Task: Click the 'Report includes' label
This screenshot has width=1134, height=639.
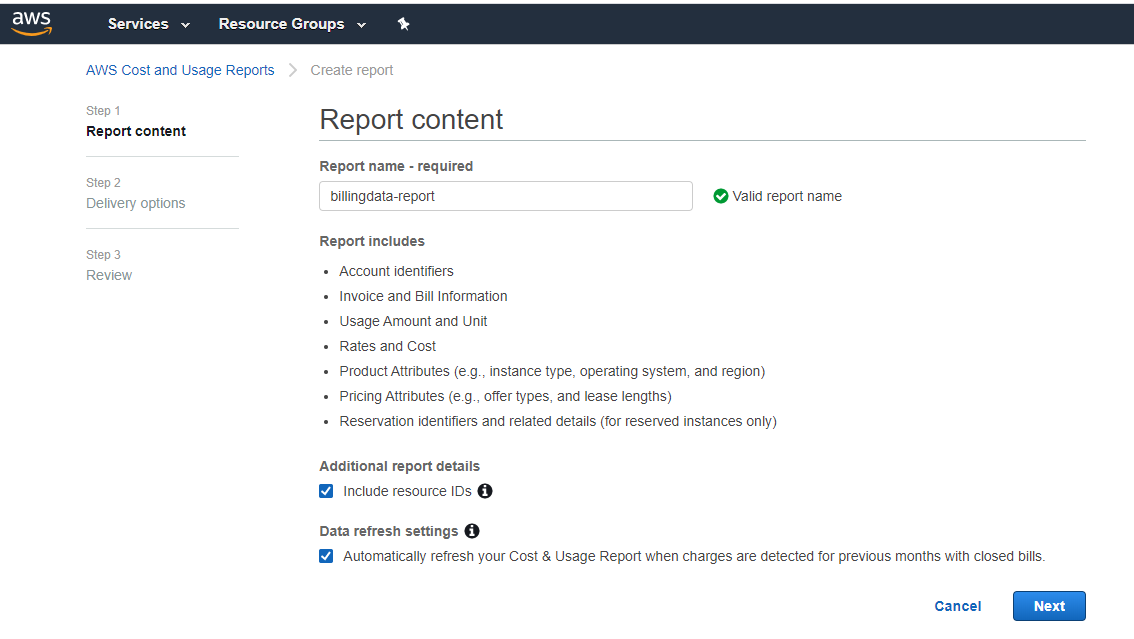Action: click(372, 241)
